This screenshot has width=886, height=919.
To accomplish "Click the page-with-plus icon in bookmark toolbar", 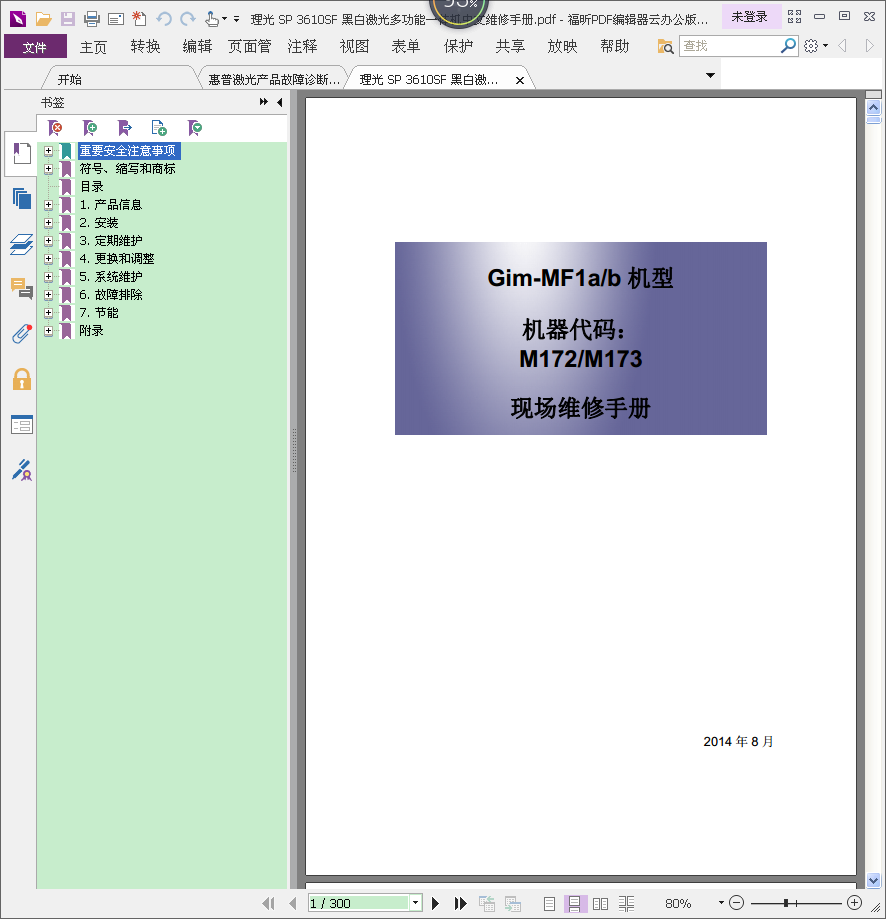I will pos(159,128).
